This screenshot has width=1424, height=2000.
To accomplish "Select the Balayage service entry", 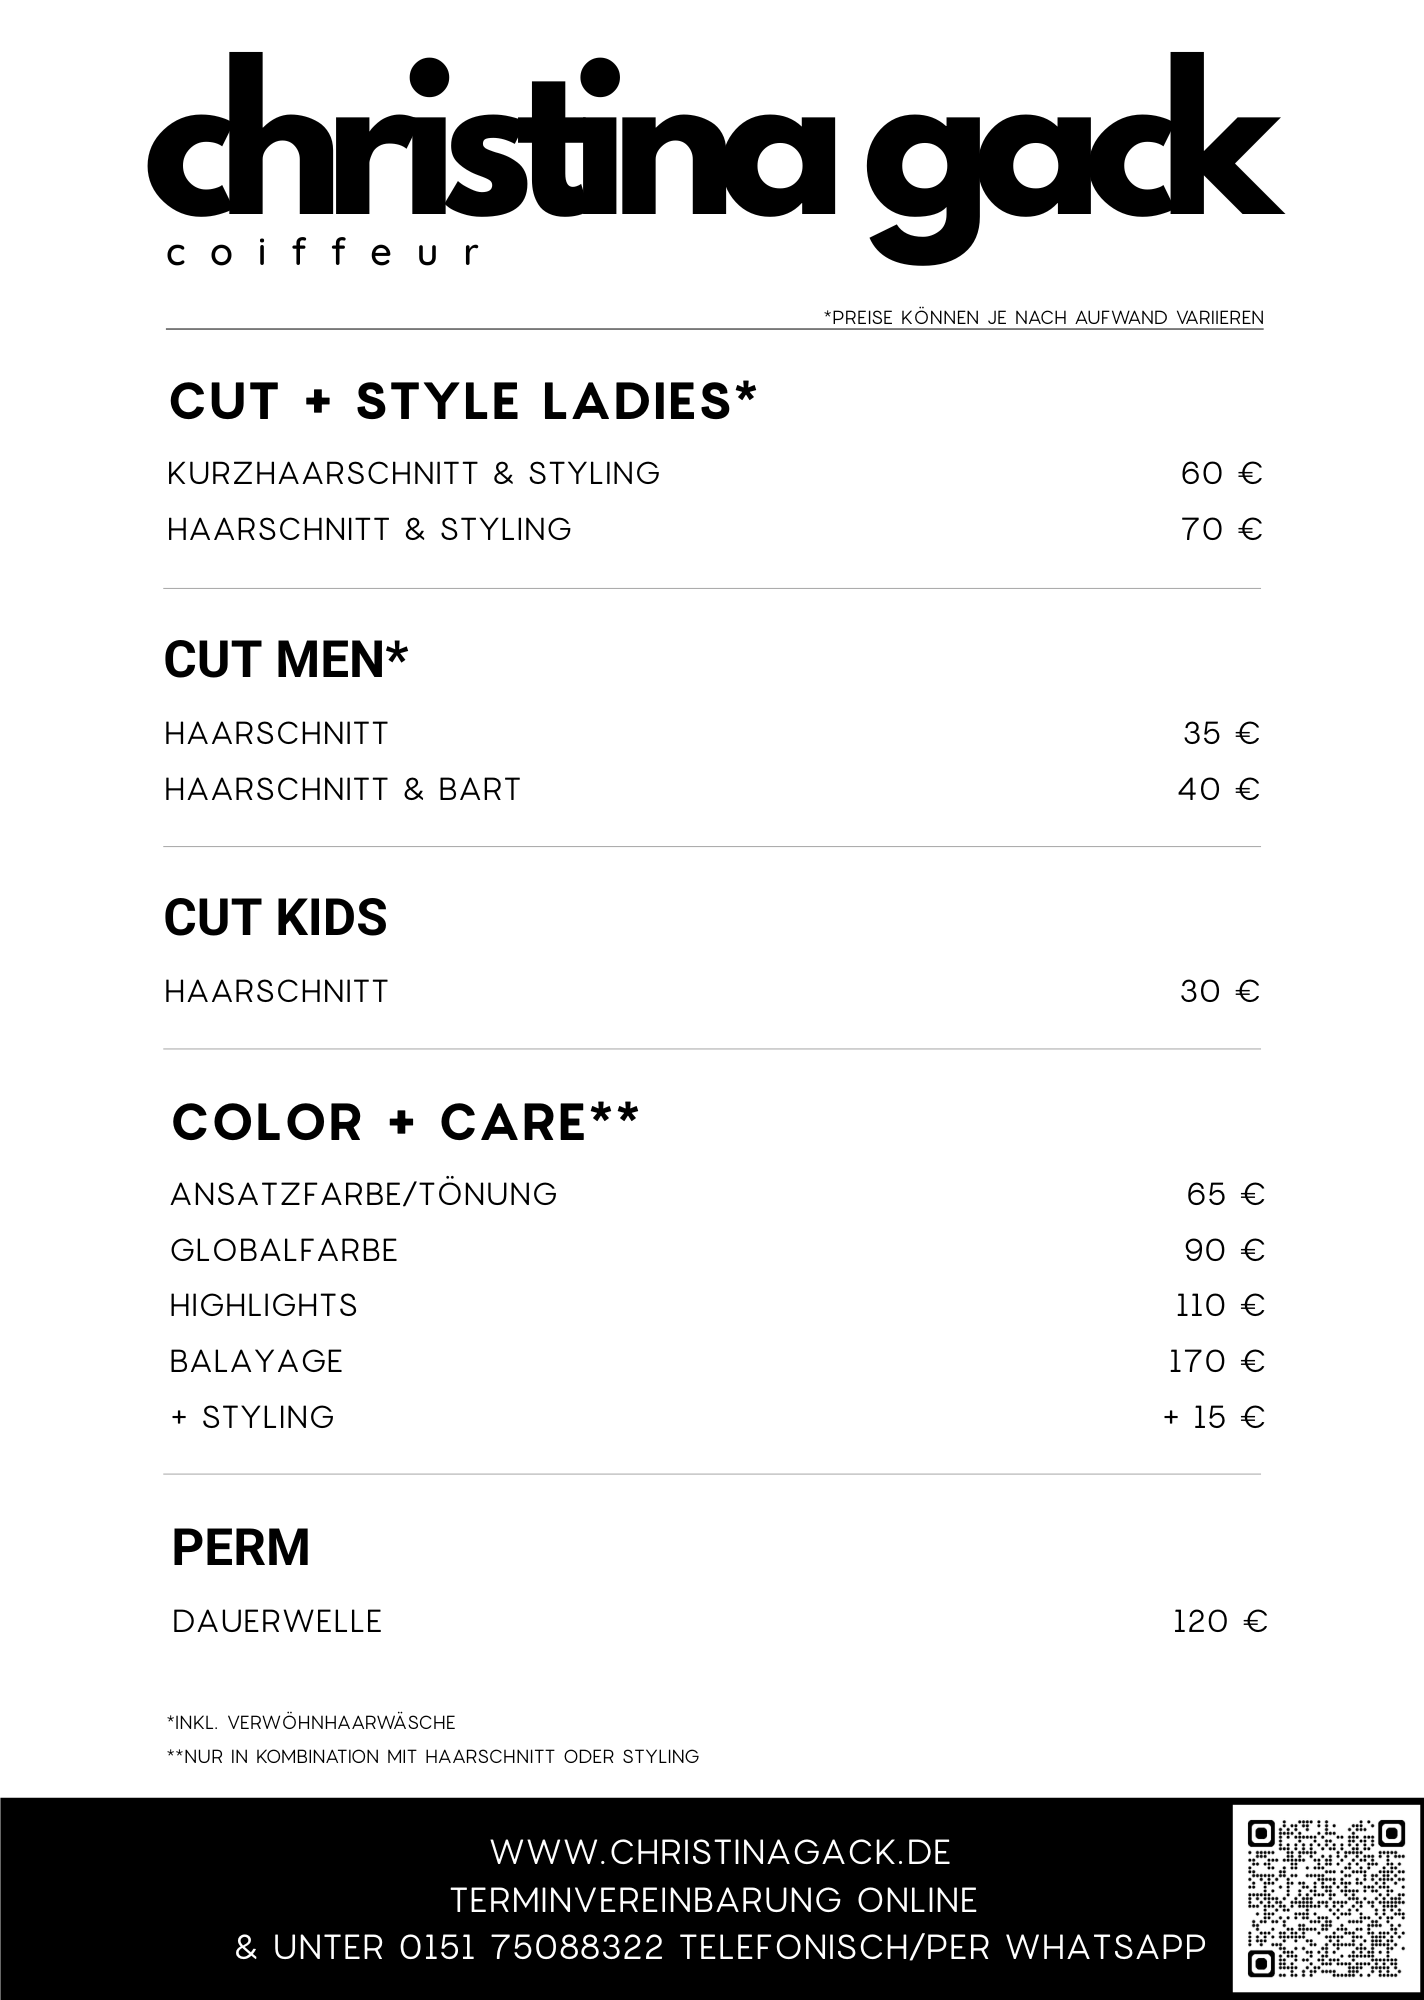I will (256, 1362).
